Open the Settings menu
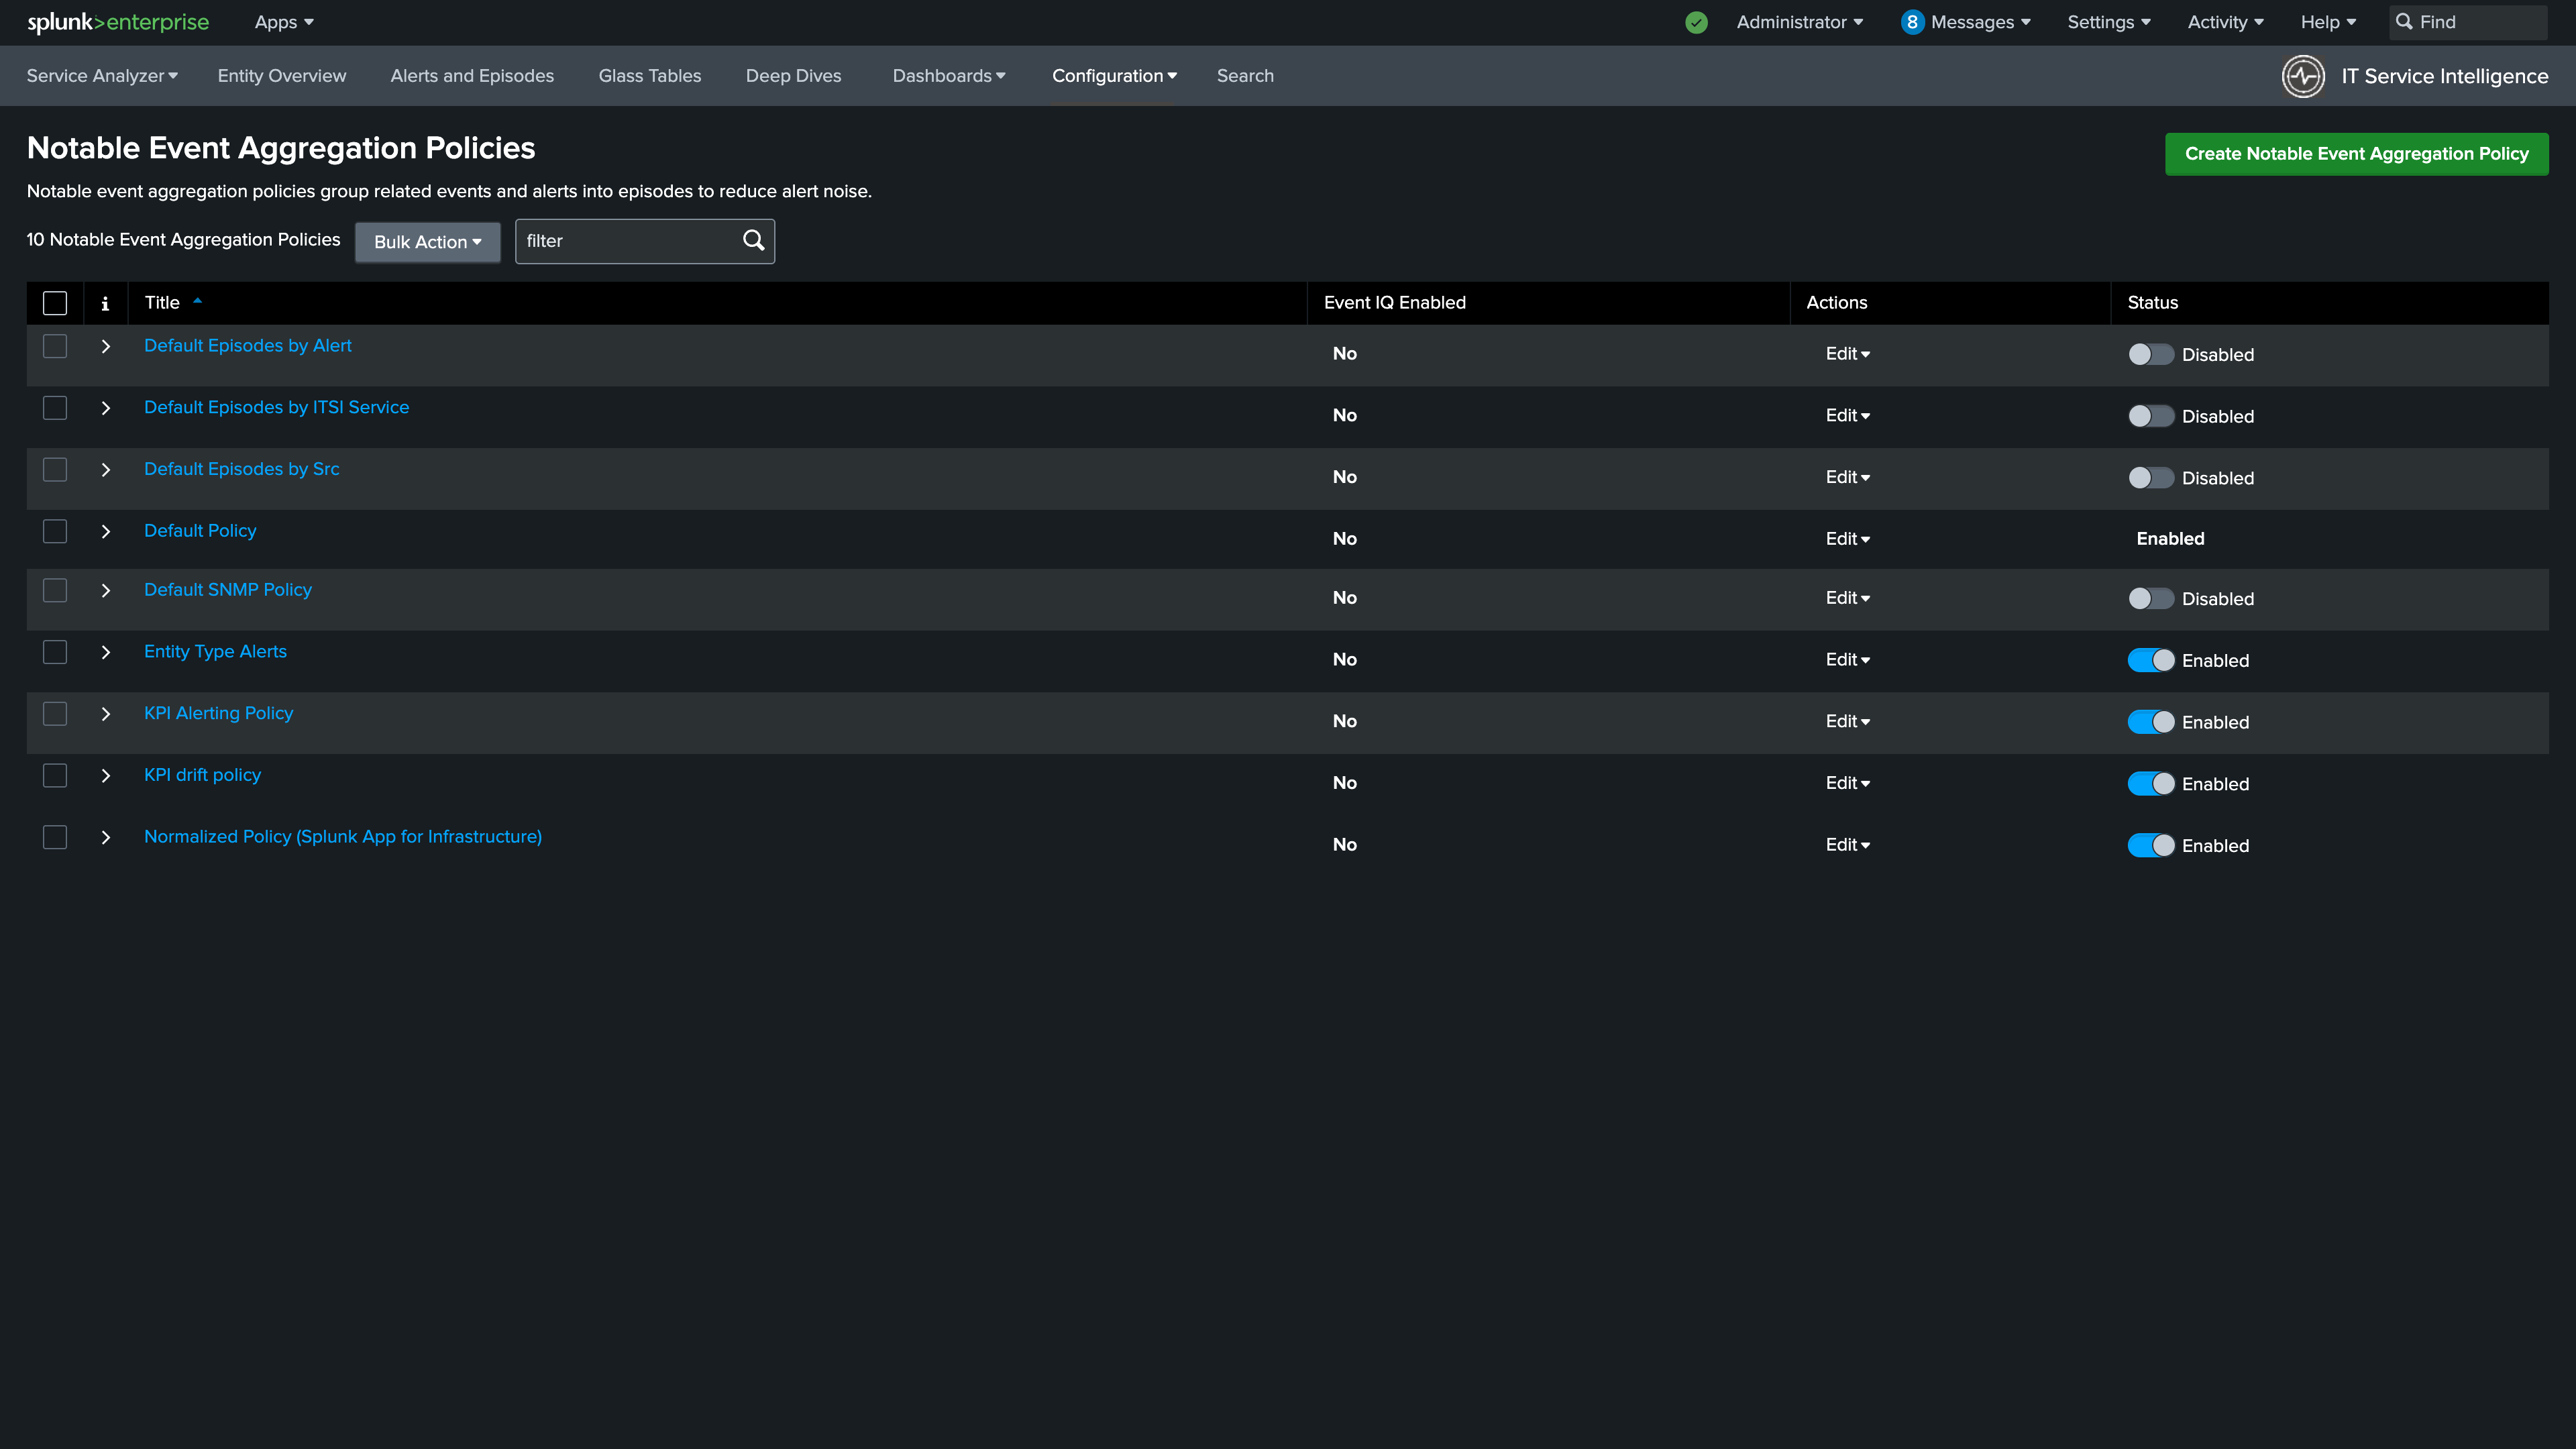The width and height of the screenshot is (2576, 1449). click(x=2108, y=22)
